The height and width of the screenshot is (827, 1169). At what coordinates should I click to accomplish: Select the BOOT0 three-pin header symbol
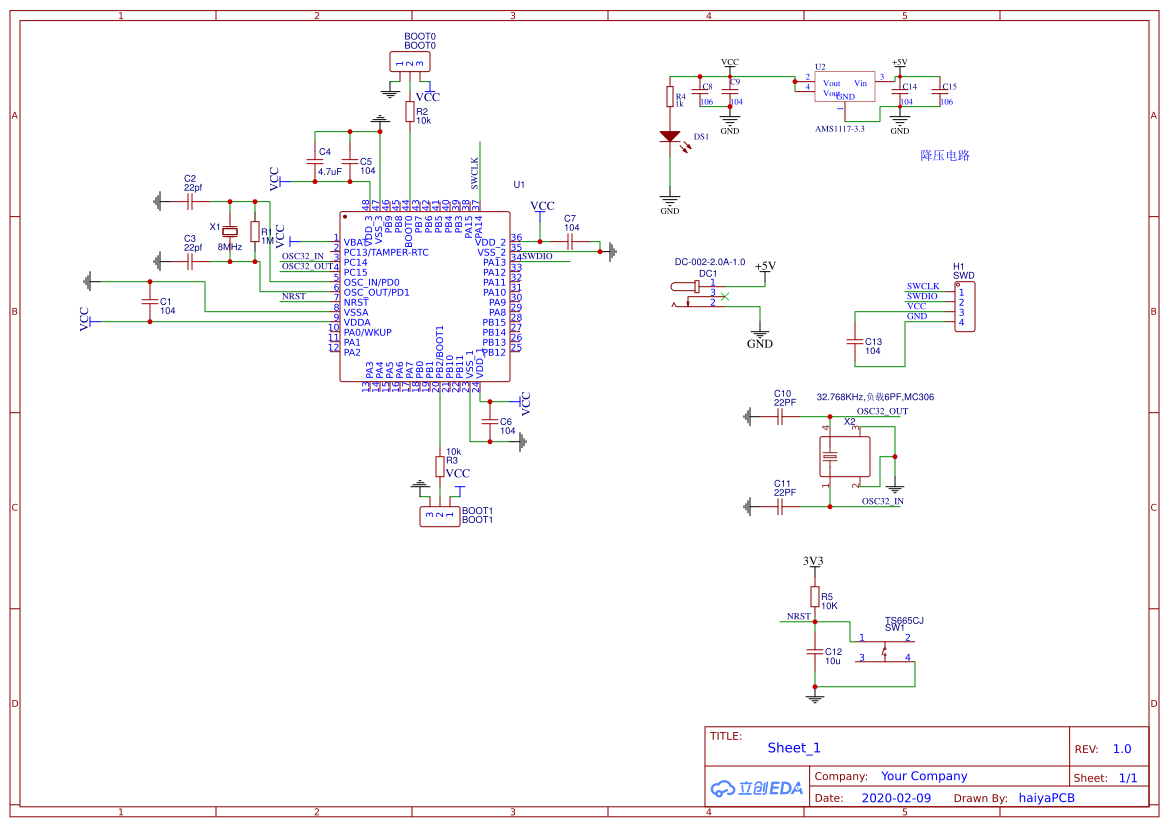coord(409,62)
